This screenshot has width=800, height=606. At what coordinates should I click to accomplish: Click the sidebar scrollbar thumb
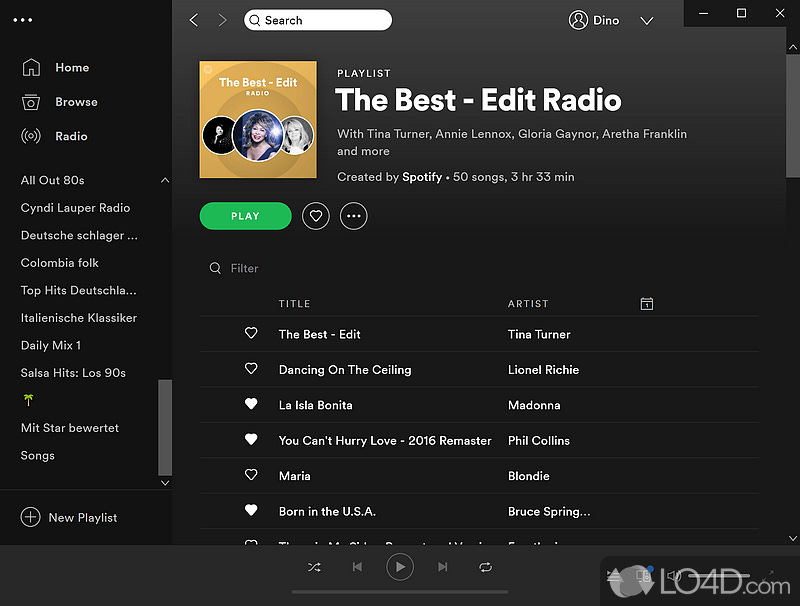(x=165, y=427)
